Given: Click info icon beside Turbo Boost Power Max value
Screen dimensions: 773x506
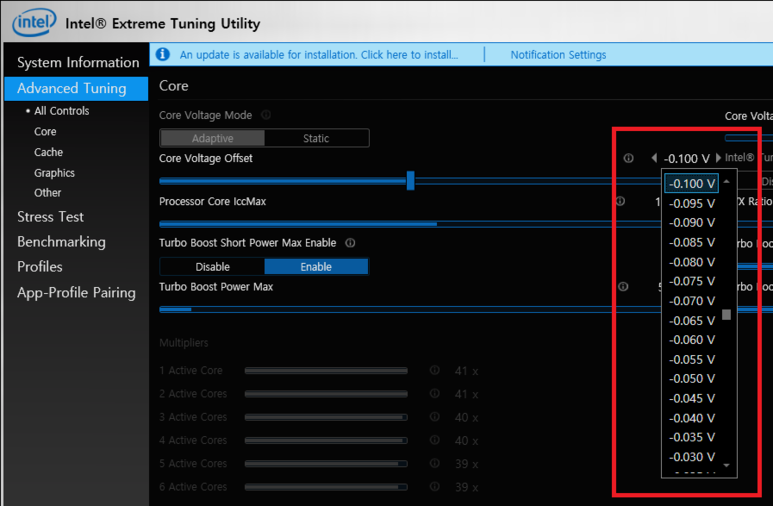Looking at the screenshot, I should pos(623,287).
